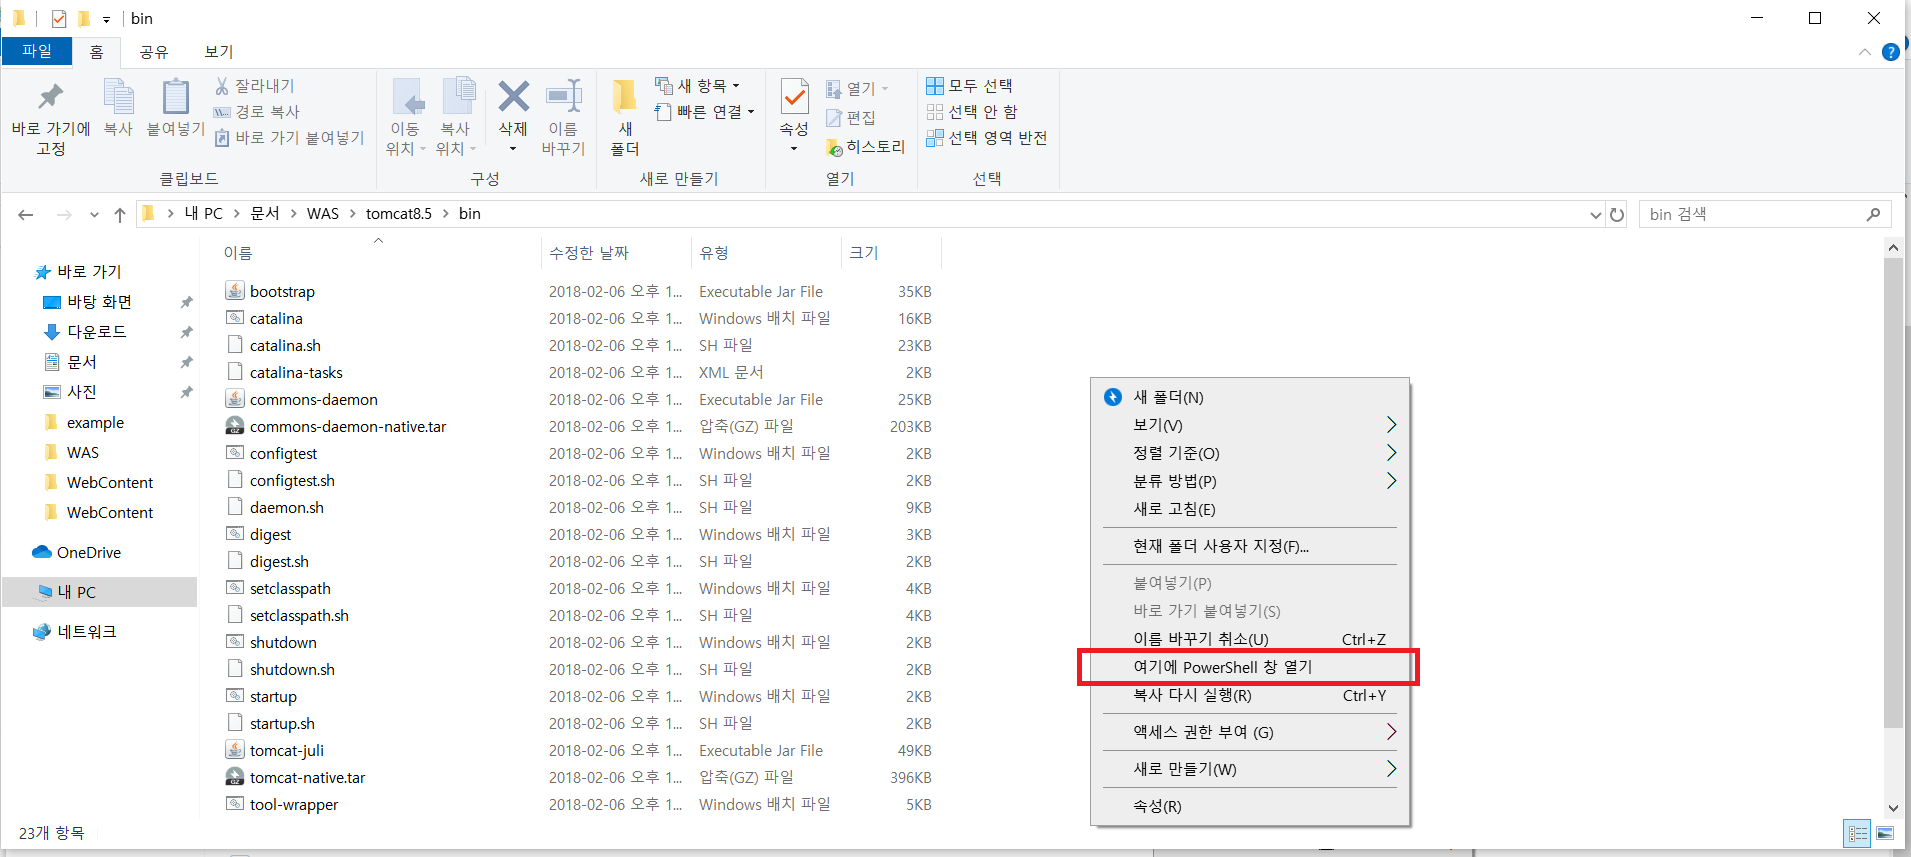Click Edit in the ribbon Open group
Screen dimensions: 1911x857
851,118
